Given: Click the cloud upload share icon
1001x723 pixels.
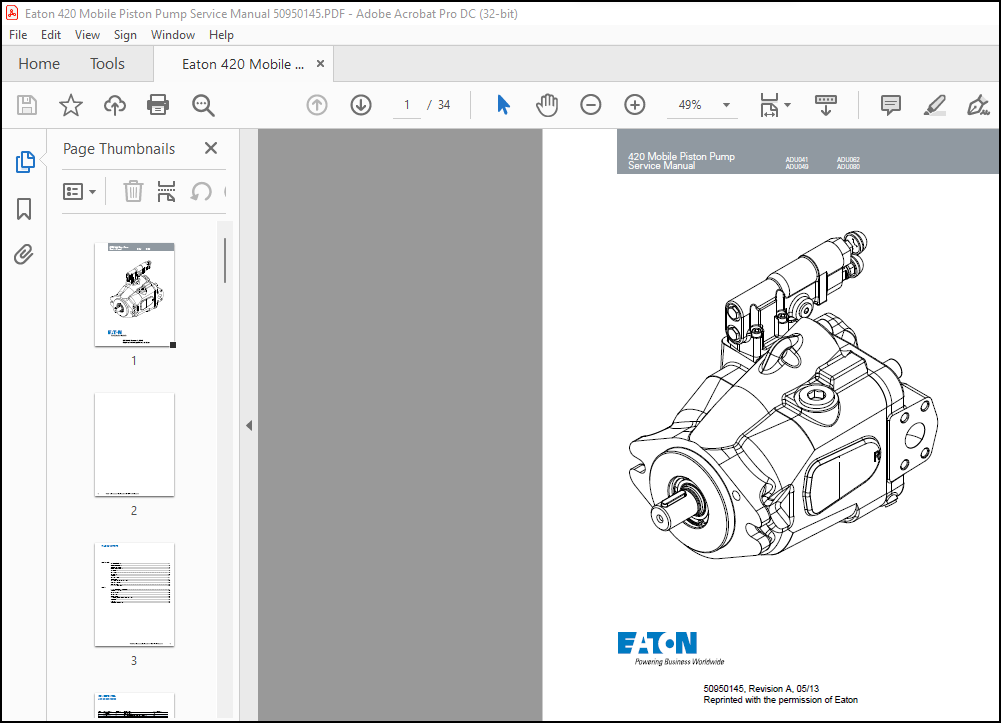Looking at the screenshot, I should pyautogui.click(x=115, y=105).
